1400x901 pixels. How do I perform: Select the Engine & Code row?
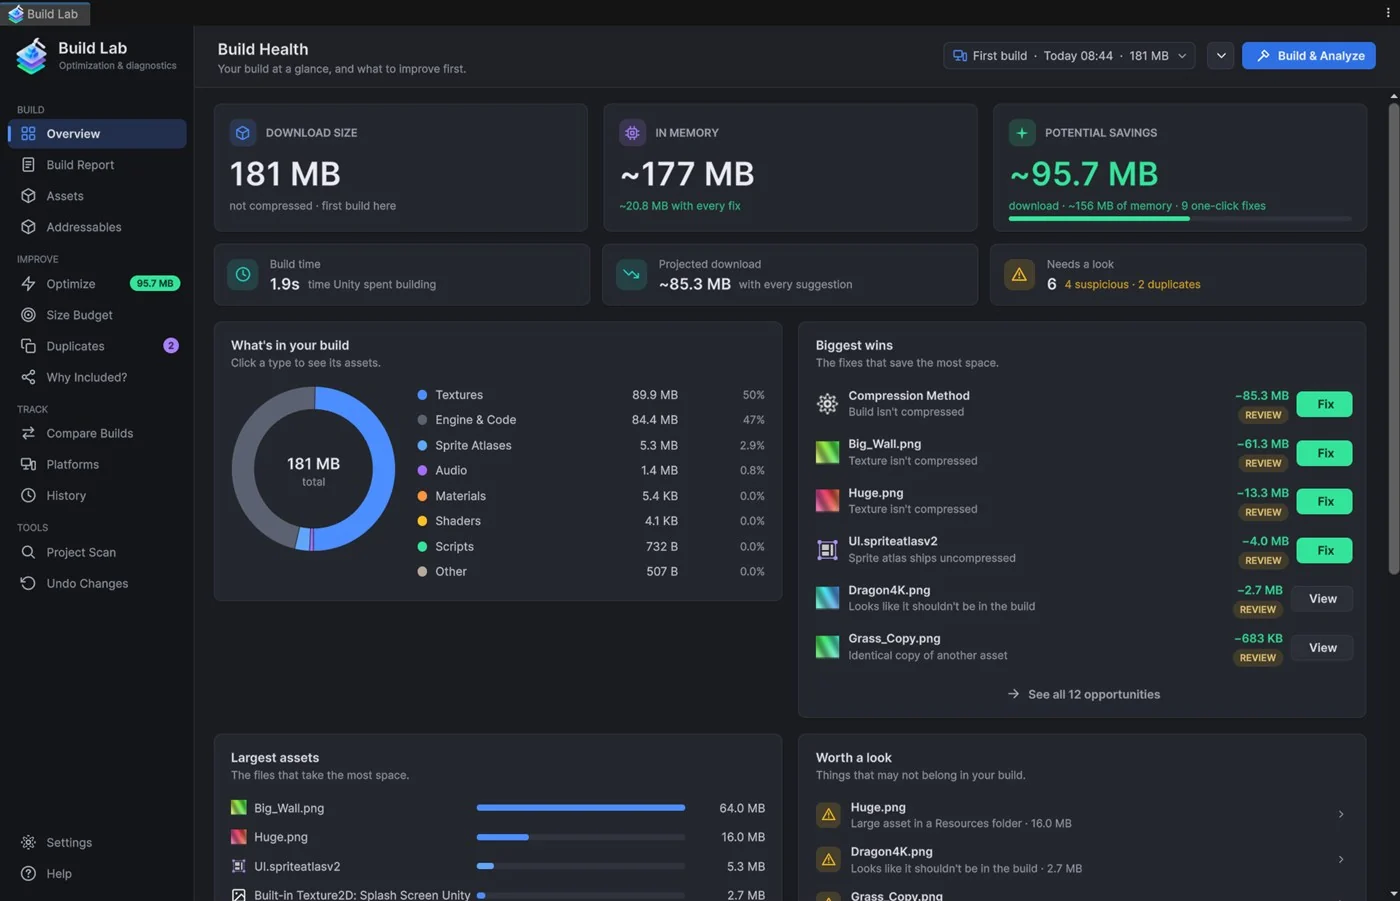(x=591, y=420)
